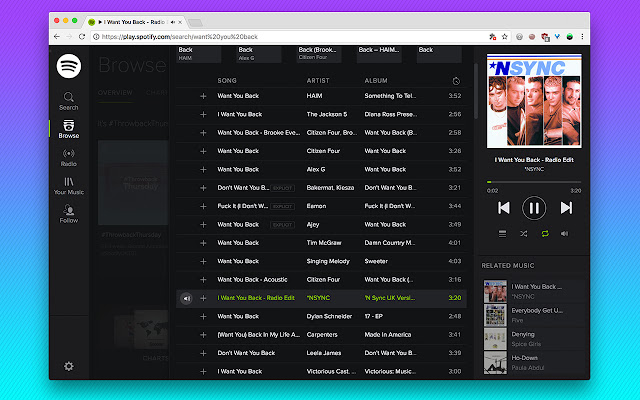Add Eamon song to library
640x400 pixels.
point(203,206)
